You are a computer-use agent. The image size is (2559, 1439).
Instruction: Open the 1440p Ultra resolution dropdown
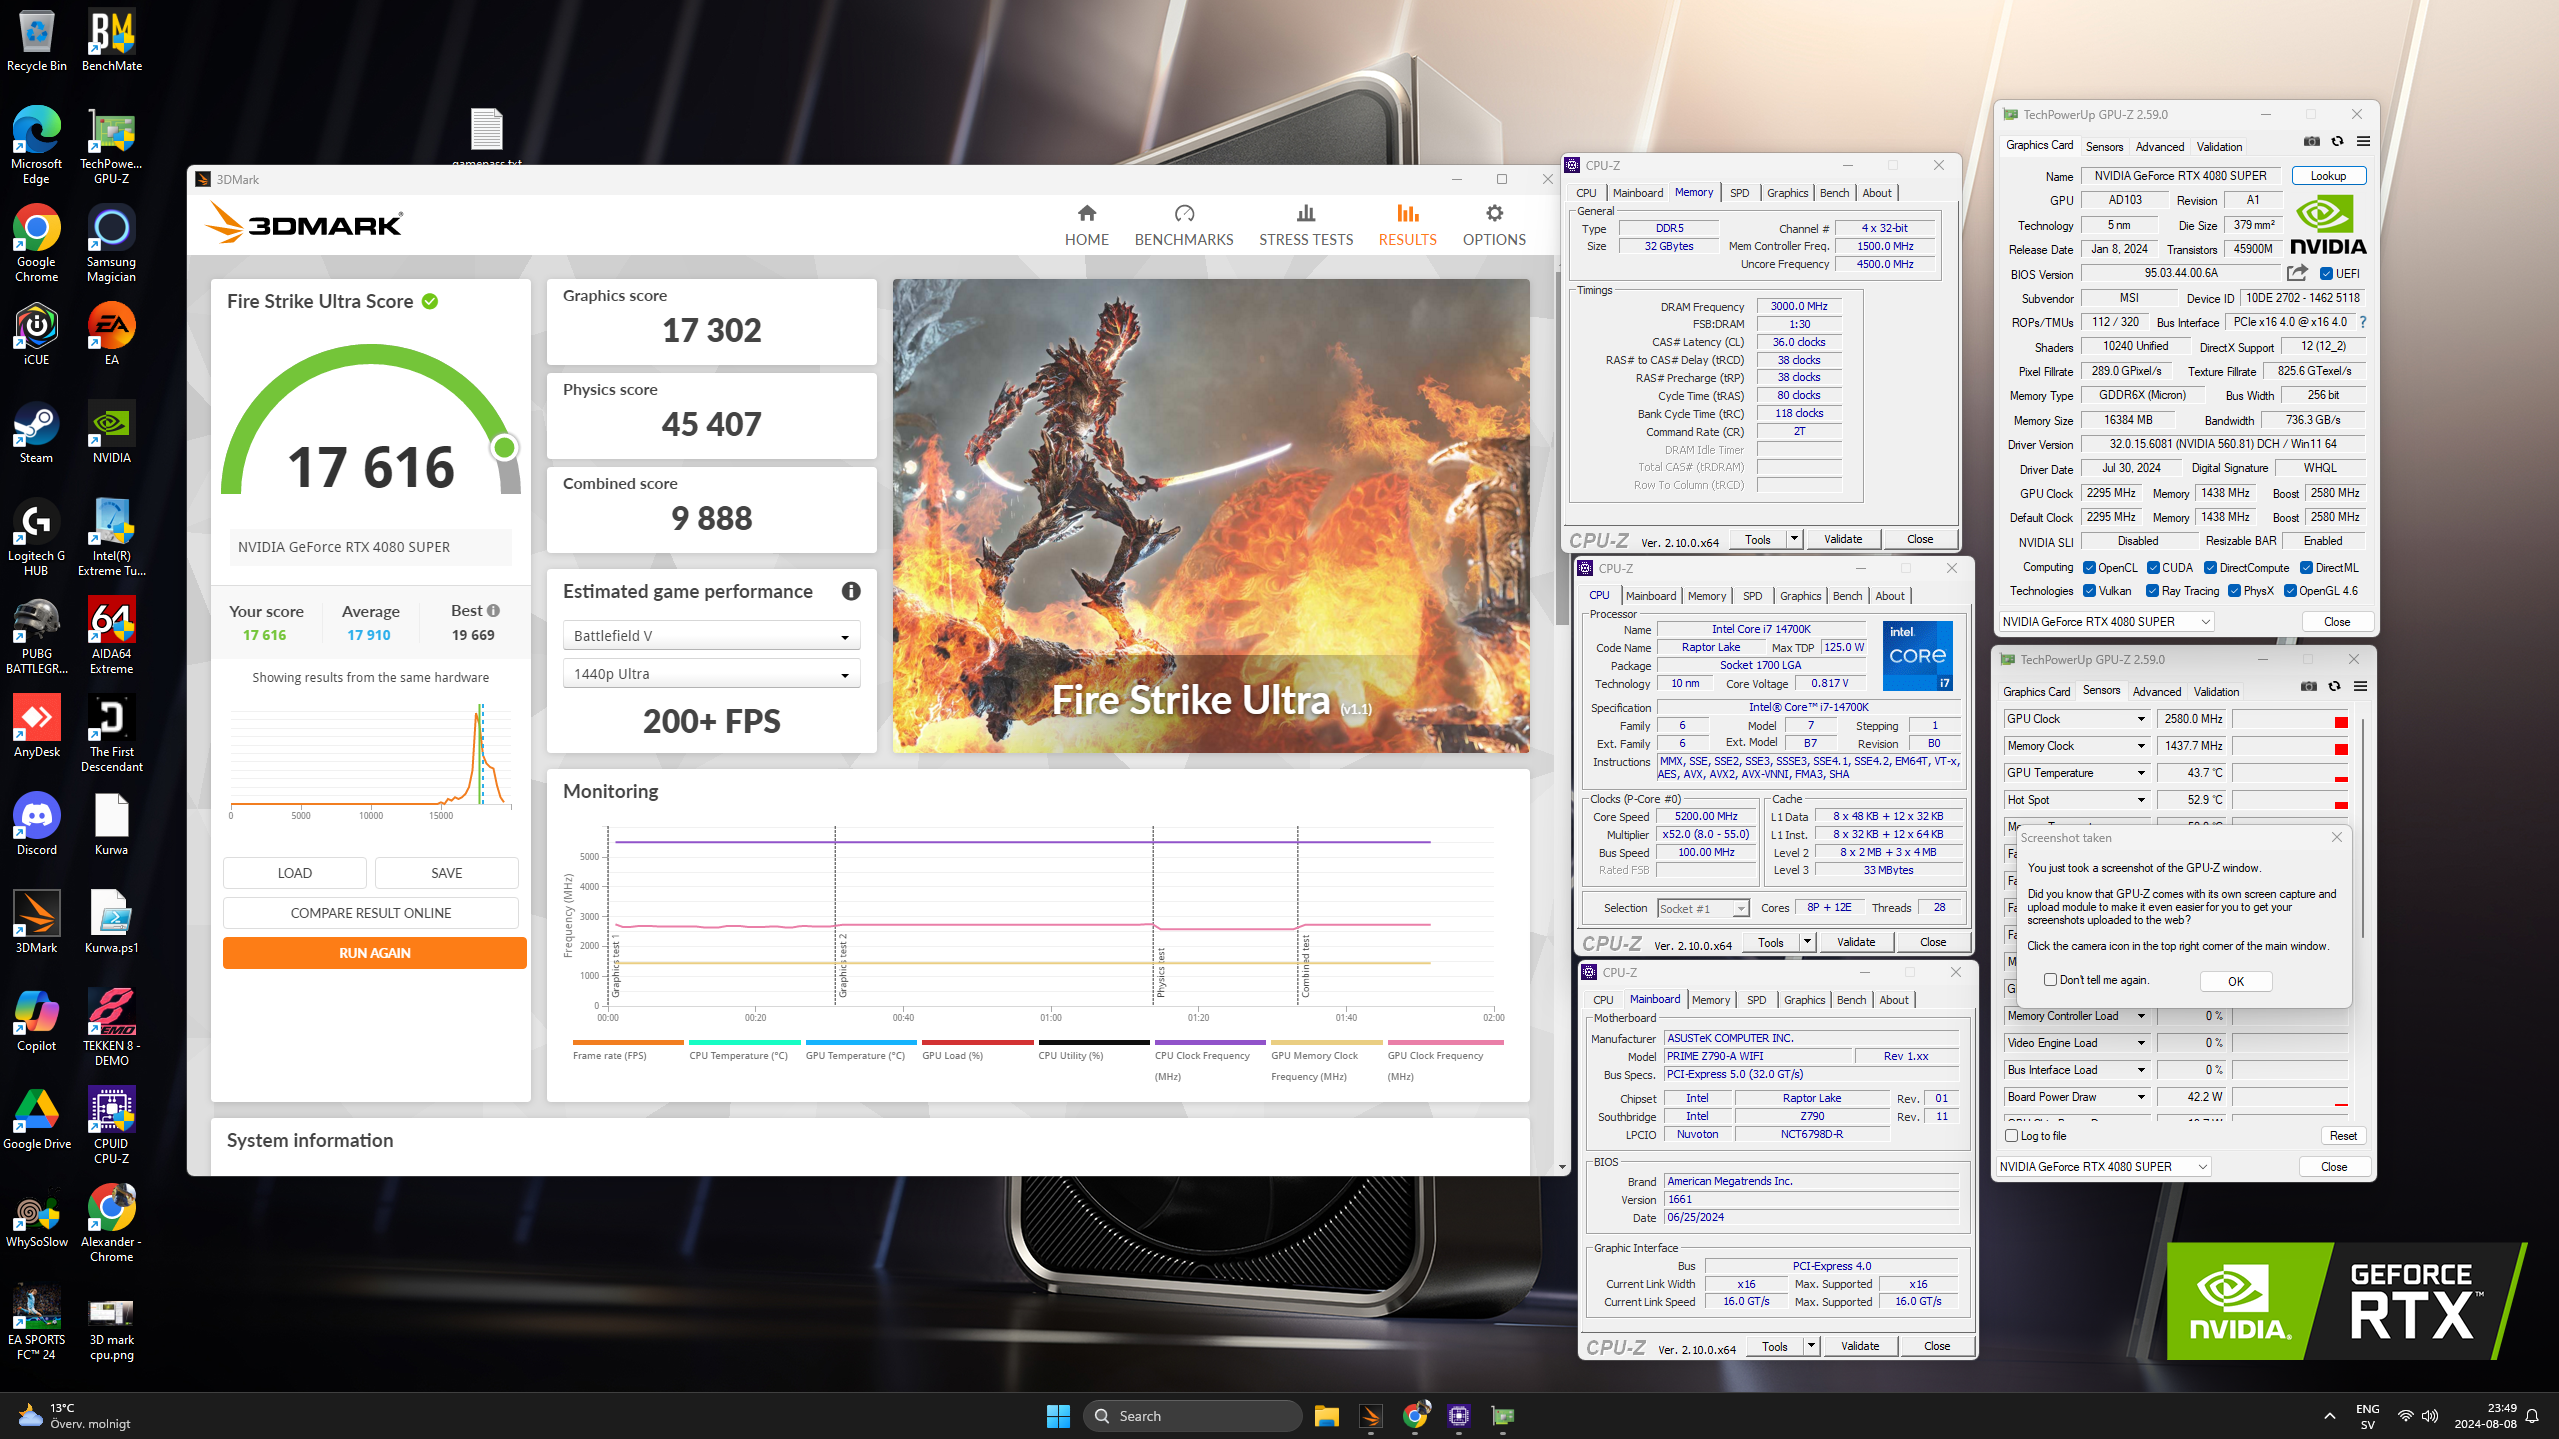[711, 673]
